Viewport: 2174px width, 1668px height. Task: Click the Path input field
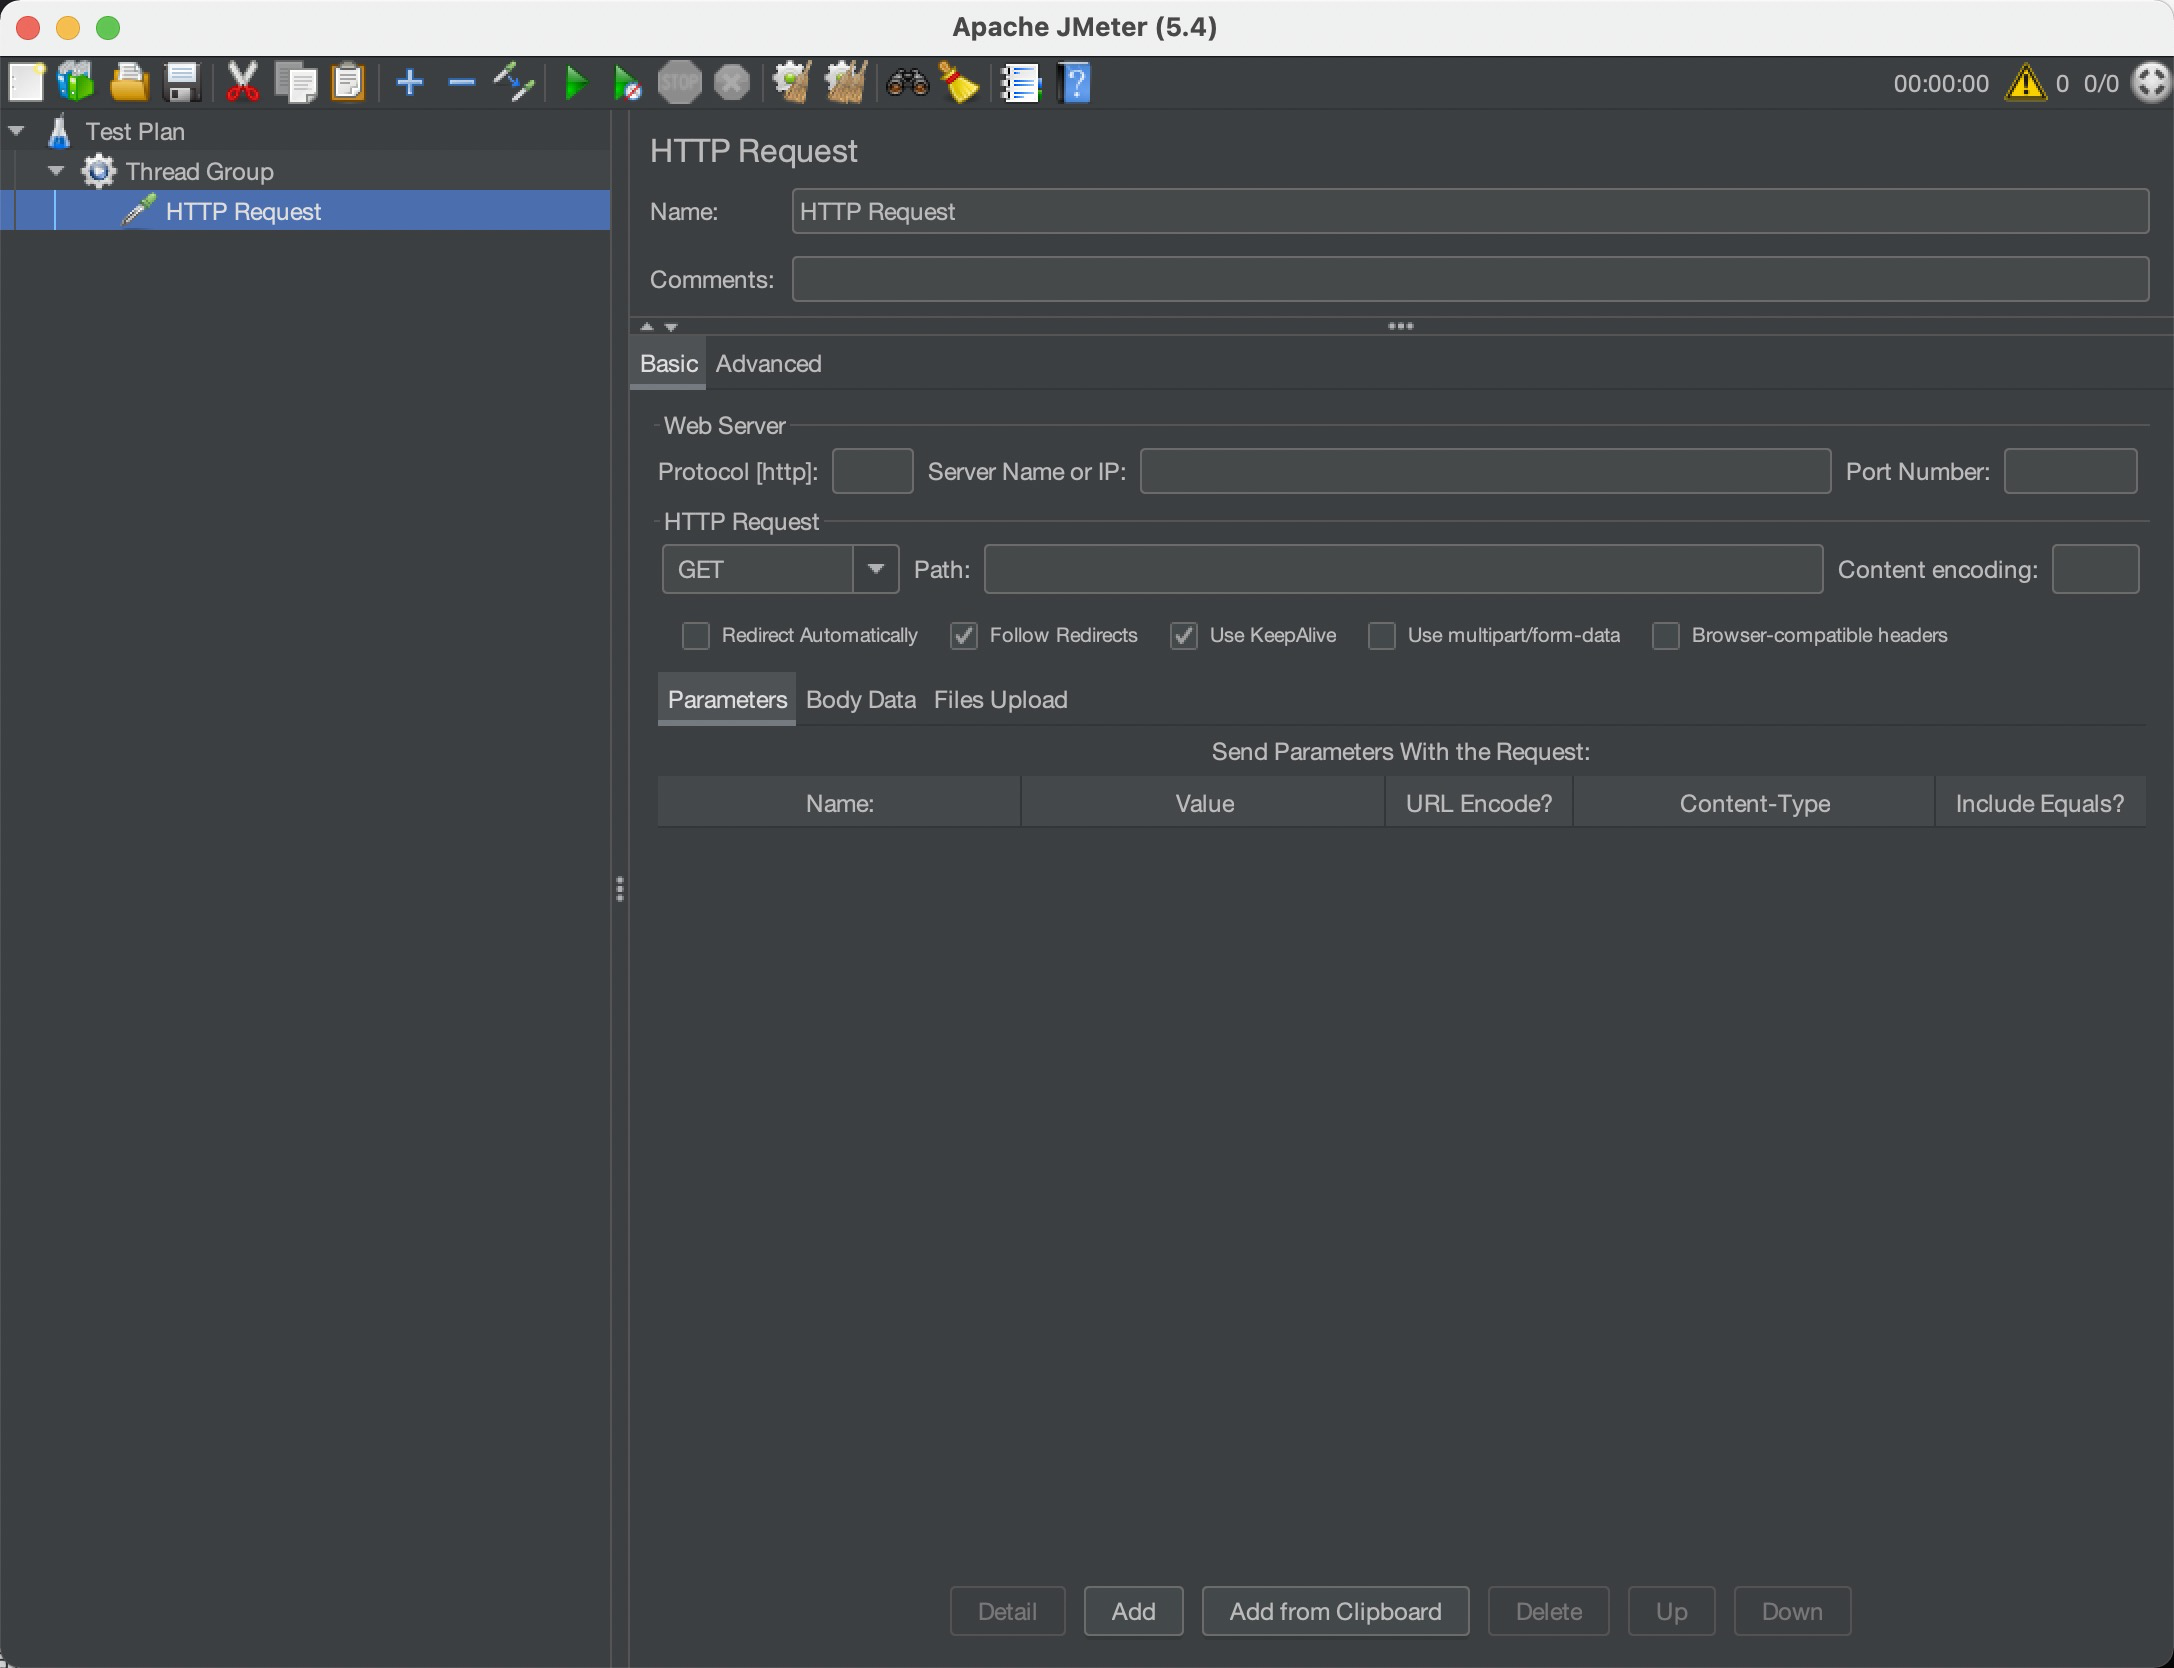coord(1403,569)
